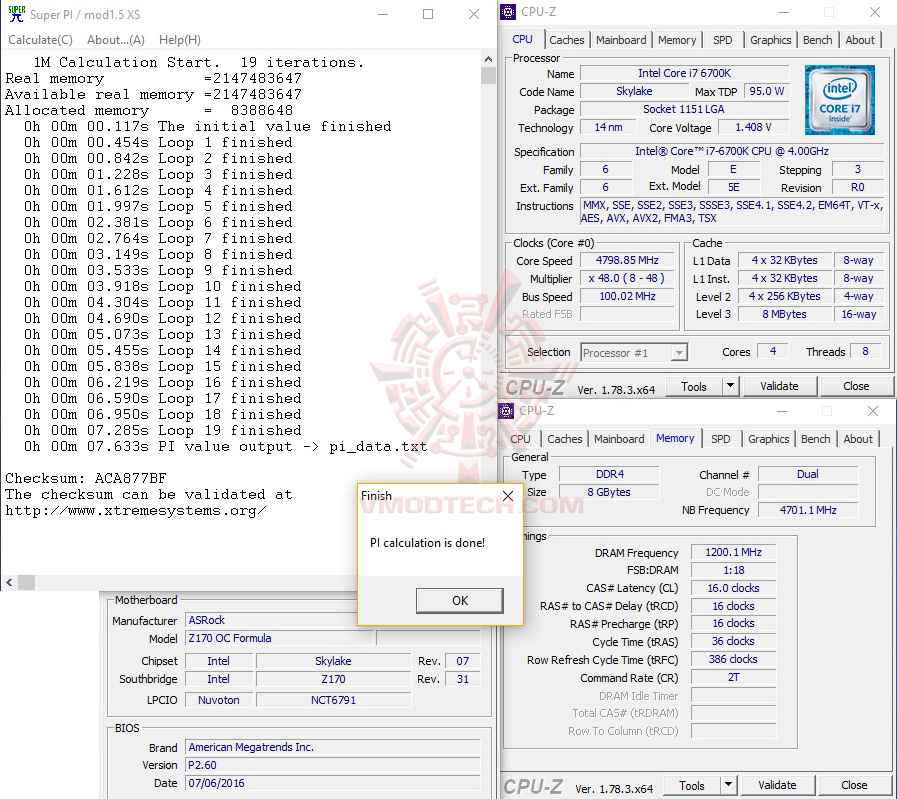This screenshot has width=897, height=799.
Task: Click Super PI horizontal scrollbar left arrow
Action: pos(9,582)
